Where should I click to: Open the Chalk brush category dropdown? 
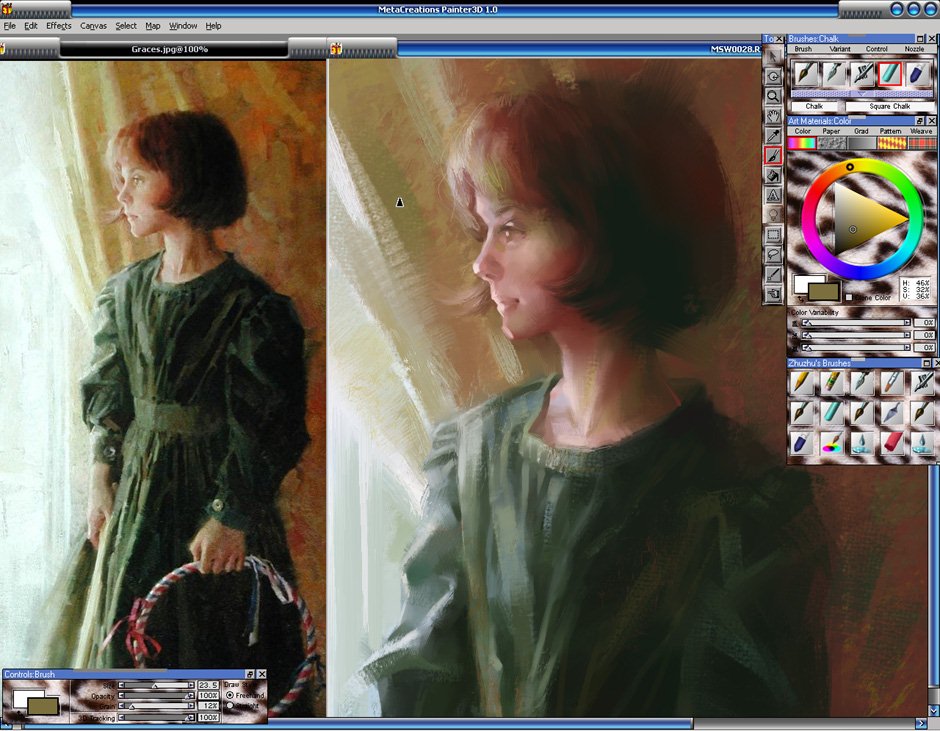coord(814,106)
